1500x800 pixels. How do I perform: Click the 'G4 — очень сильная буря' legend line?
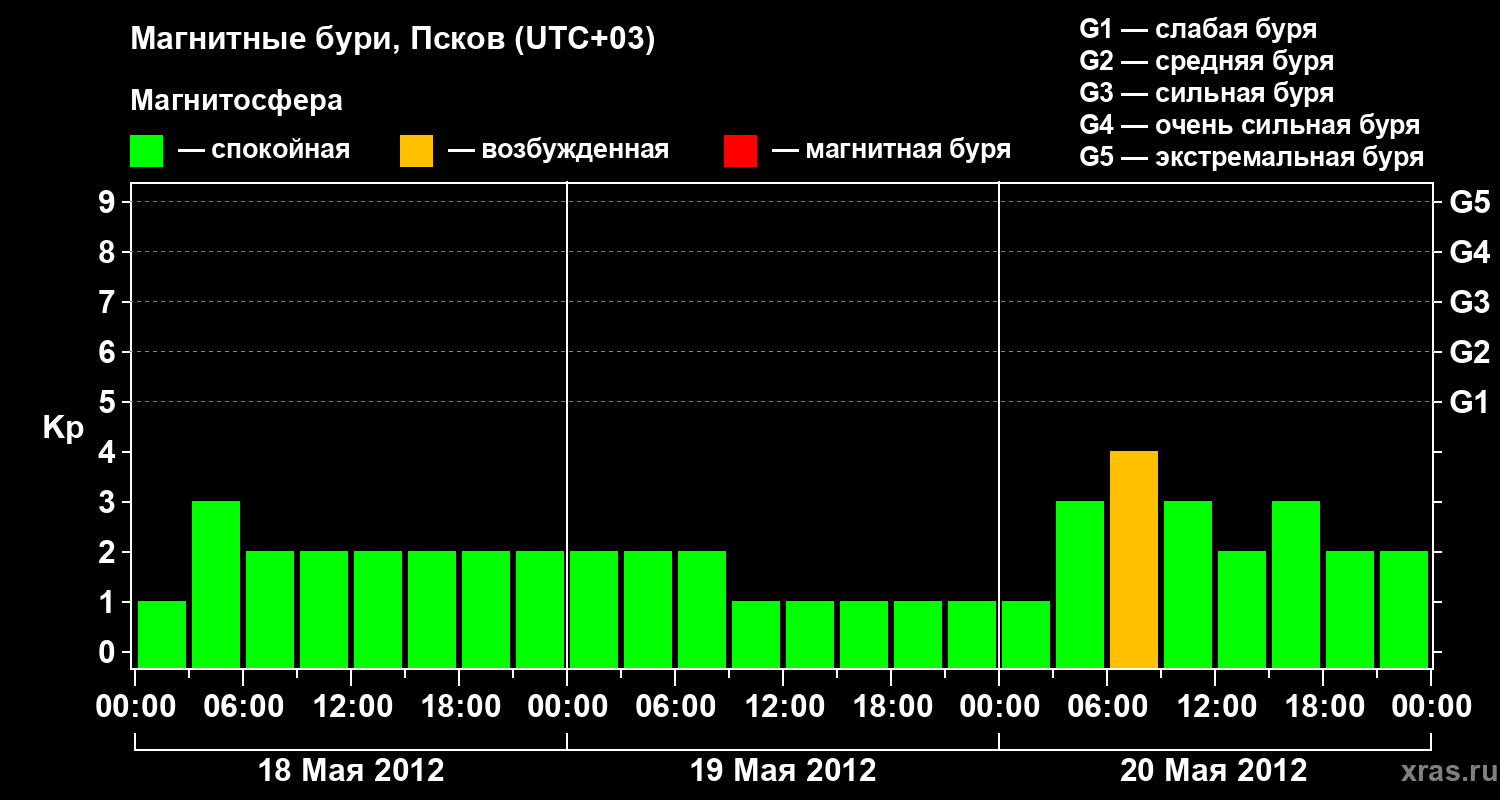pos(1250,125)
